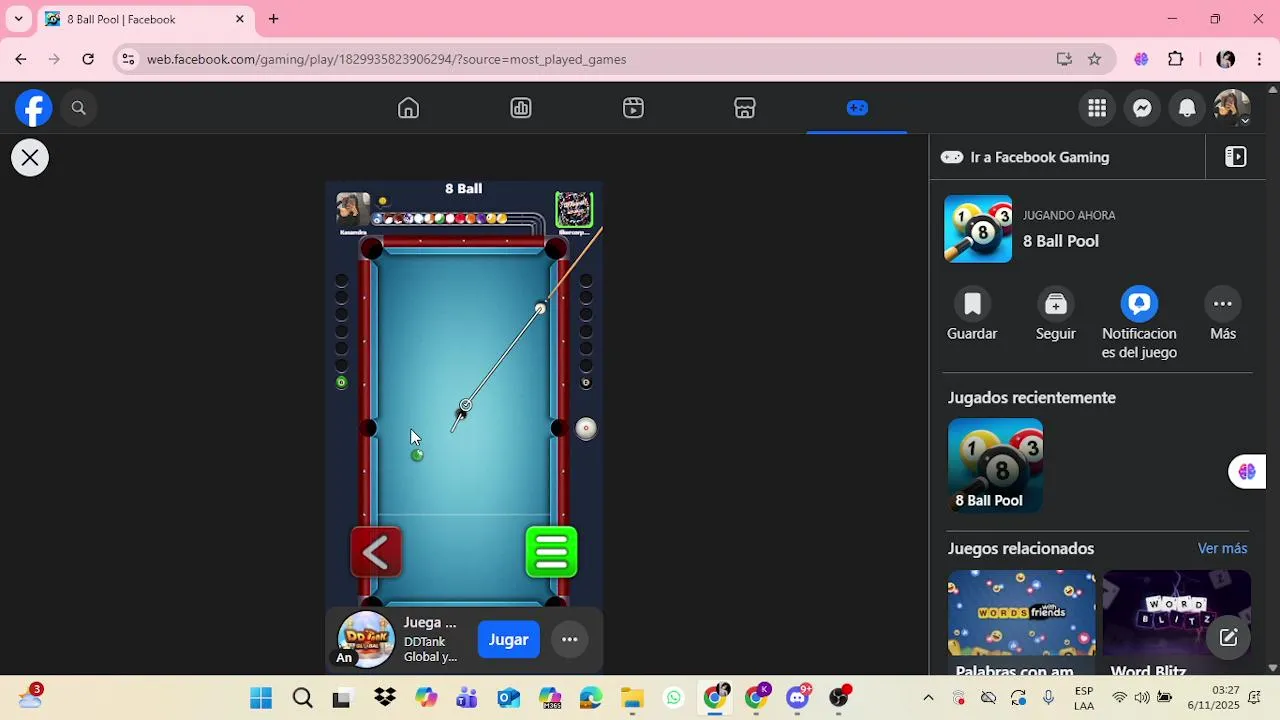Click the address bar URL
Viewport: 1280px width, 720px height.
(386, 59)
